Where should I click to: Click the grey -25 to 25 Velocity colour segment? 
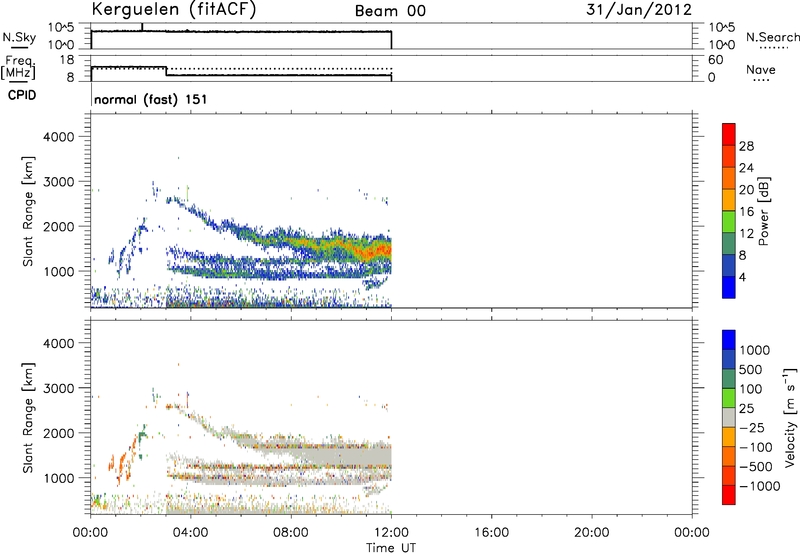[x=729, y=417]
